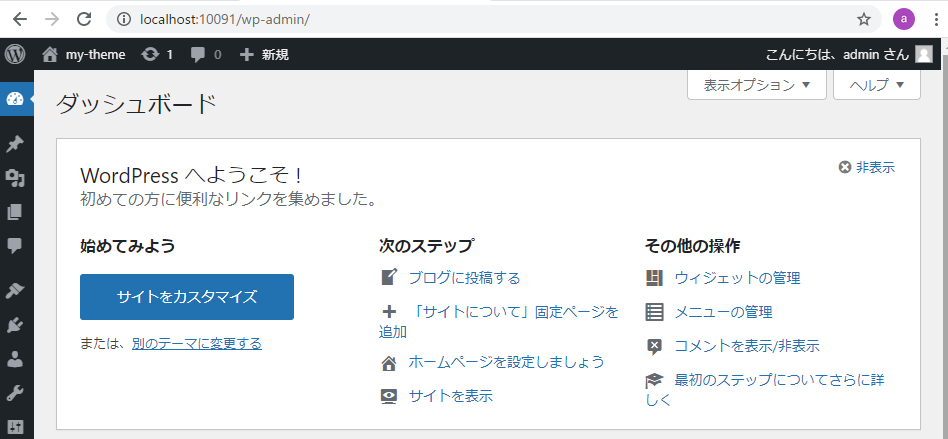948x439 pixels.
Task: Click the updates indicator in admin bar
Action: tap(157, 54)
